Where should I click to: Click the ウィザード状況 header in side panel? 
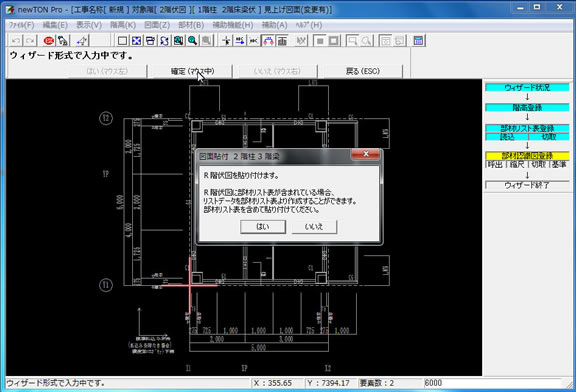pyautogui.click(x=527, y=87)
